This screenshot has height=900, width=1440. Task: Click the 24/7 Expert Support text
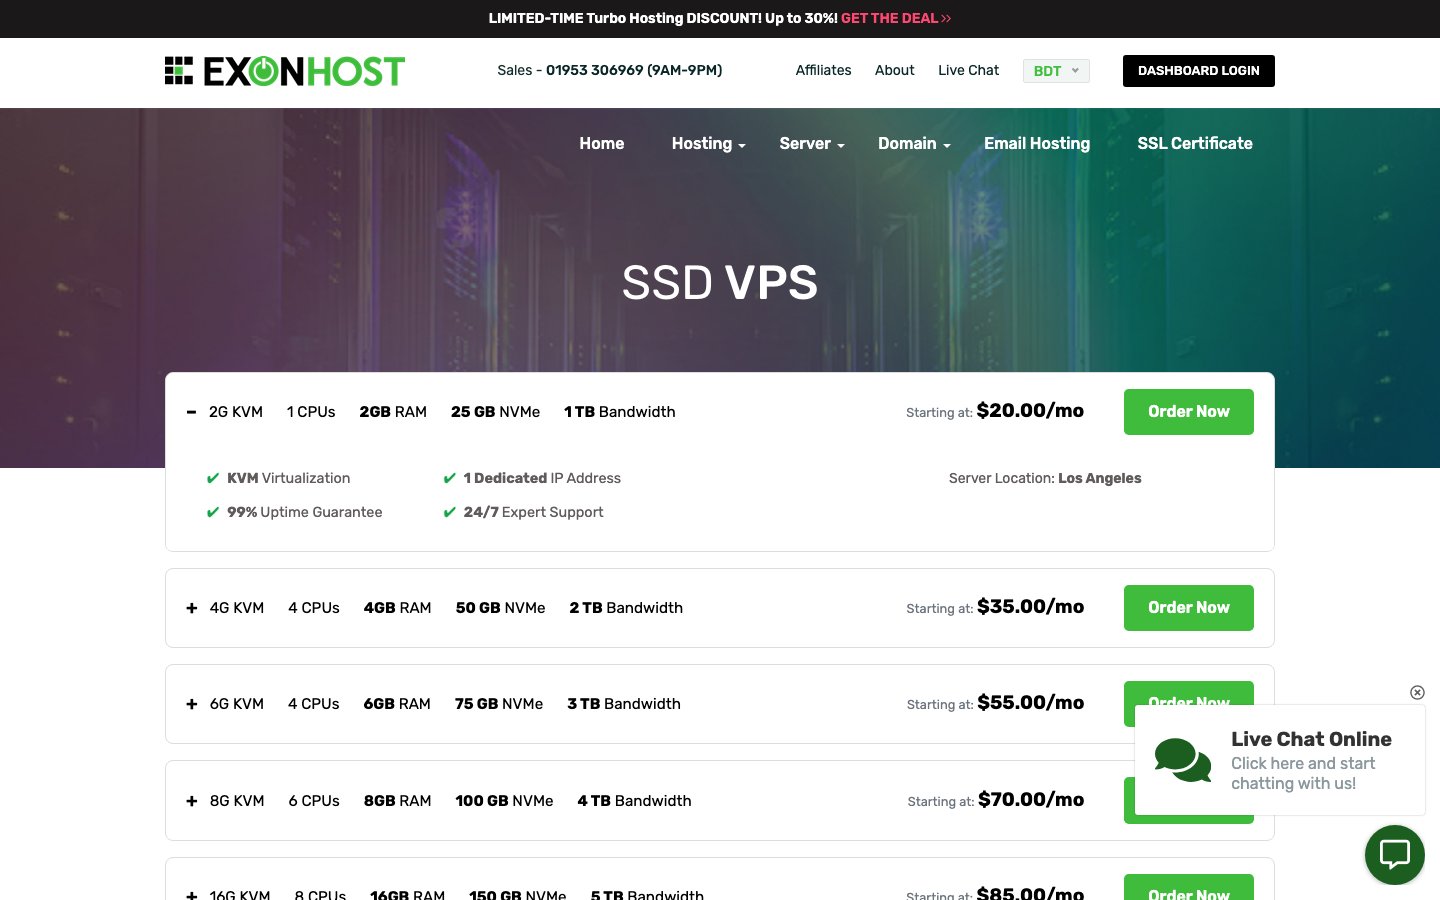(533, 512)
